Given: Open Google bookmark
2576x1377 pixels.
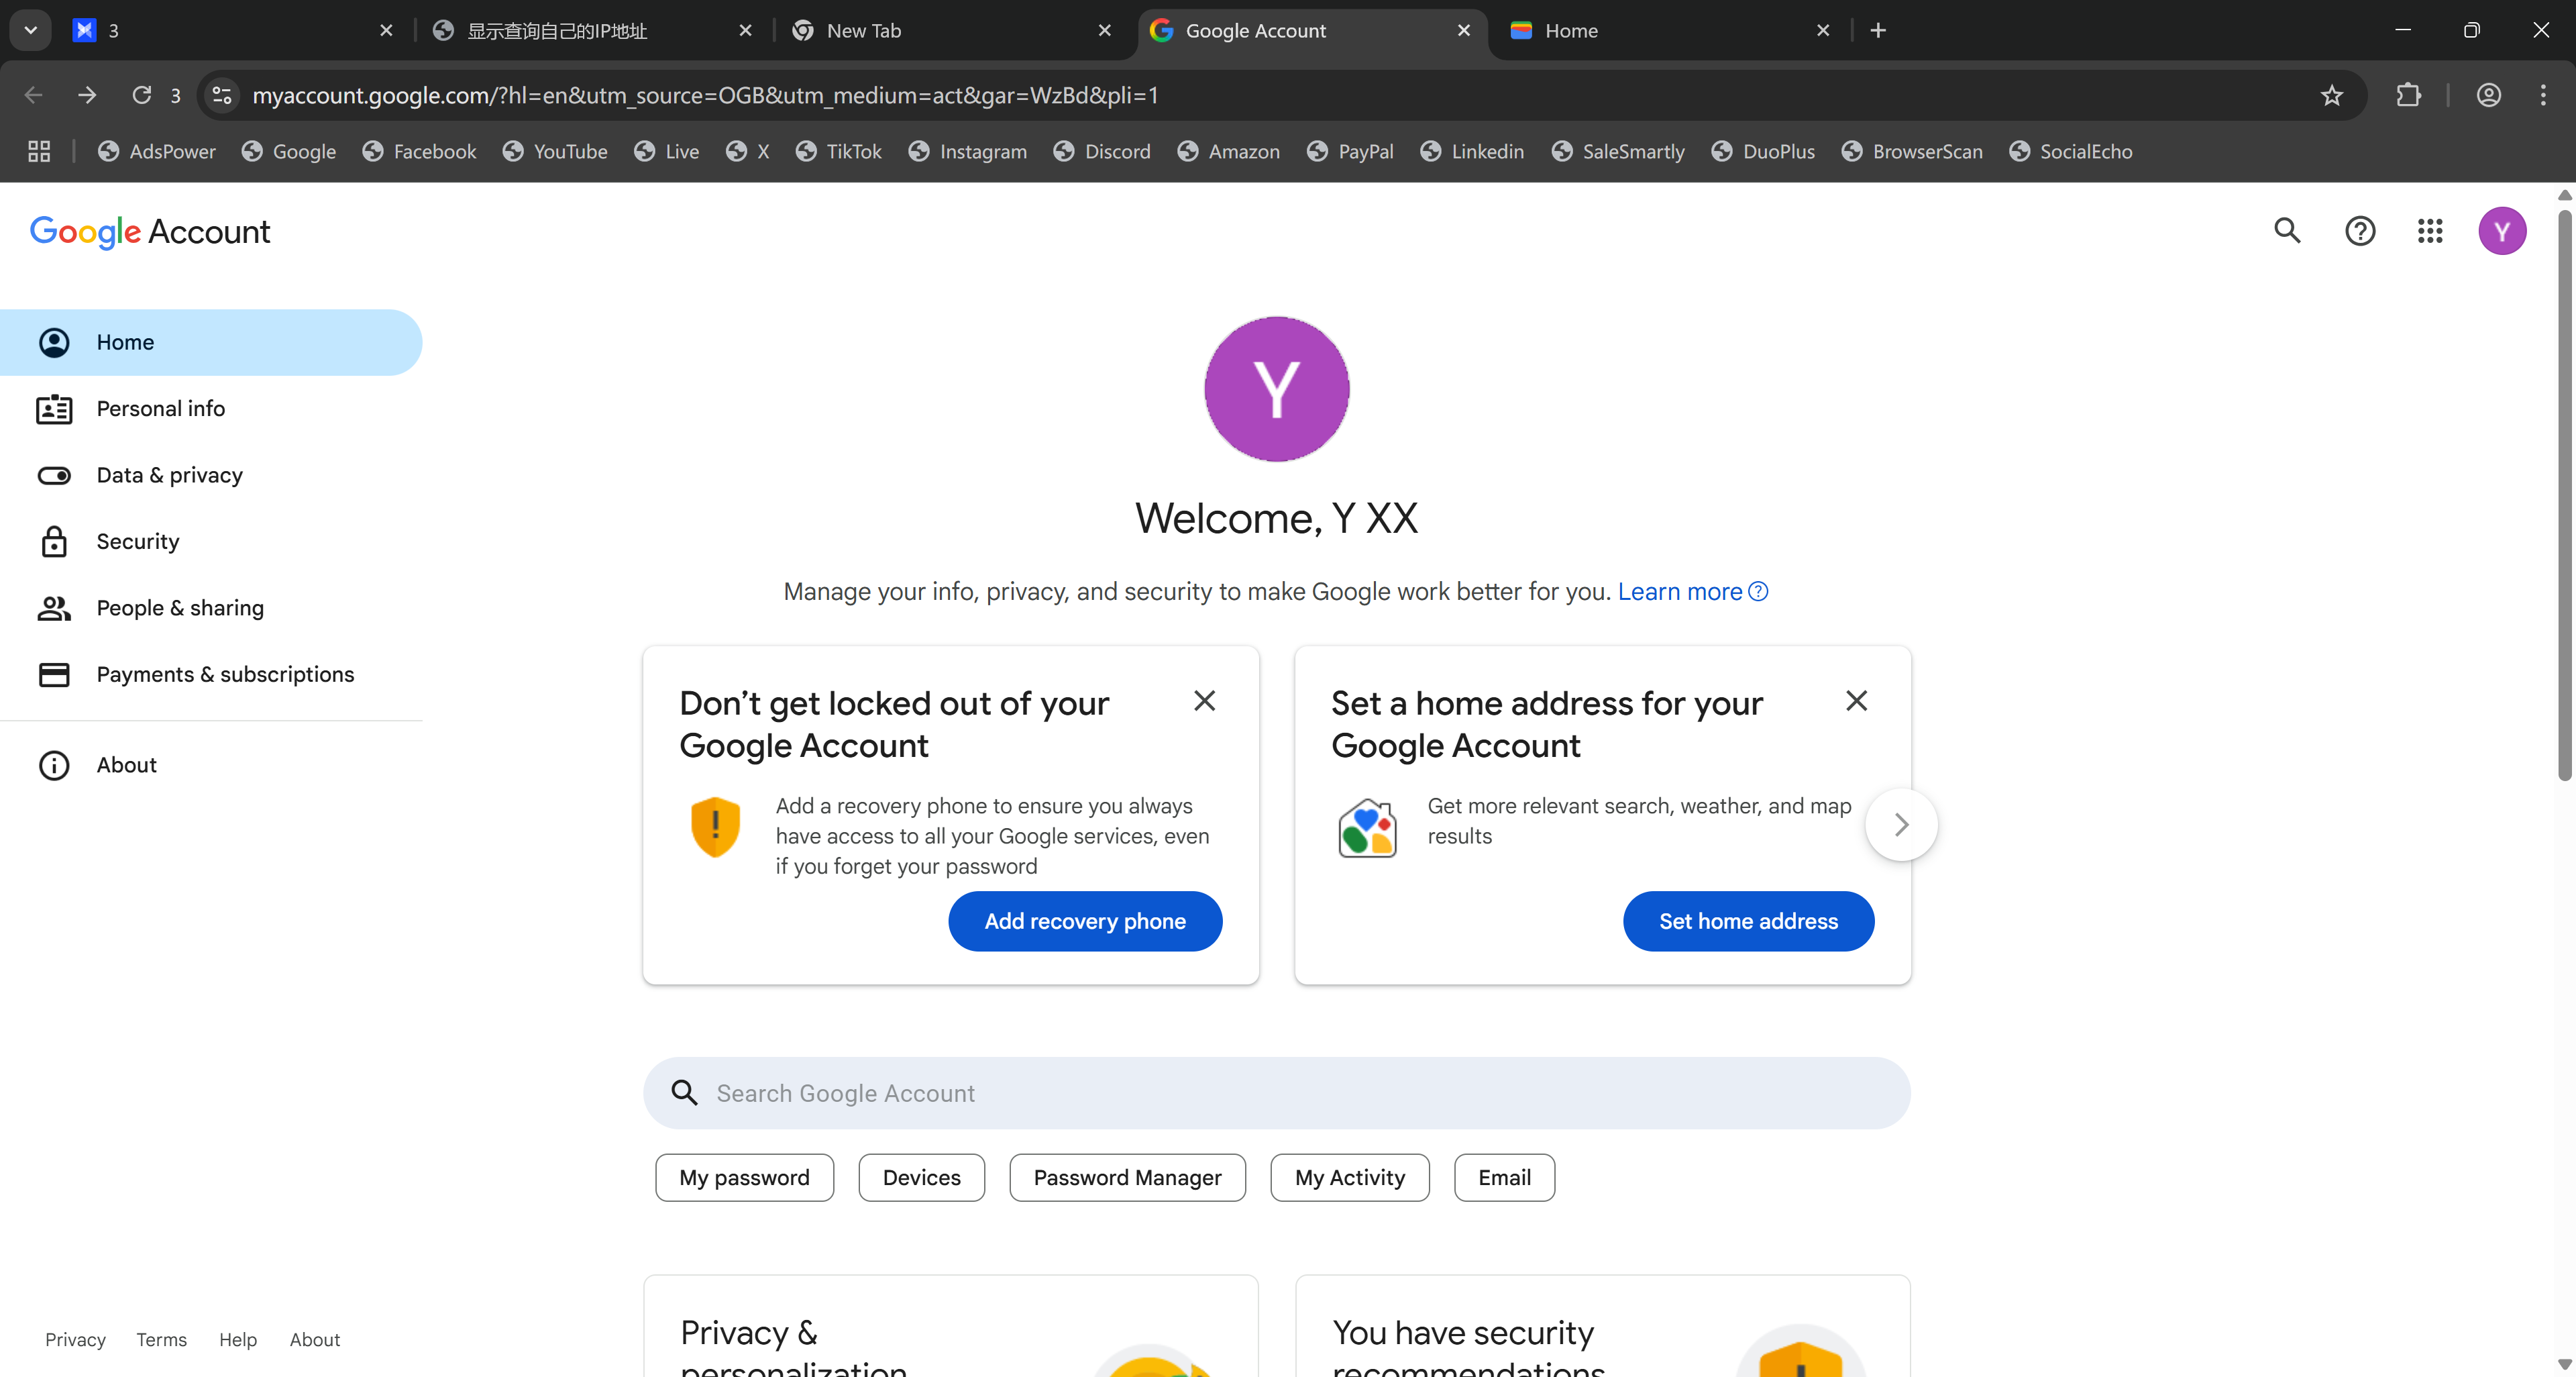Looking at the screenshot, I should point(289,152).
